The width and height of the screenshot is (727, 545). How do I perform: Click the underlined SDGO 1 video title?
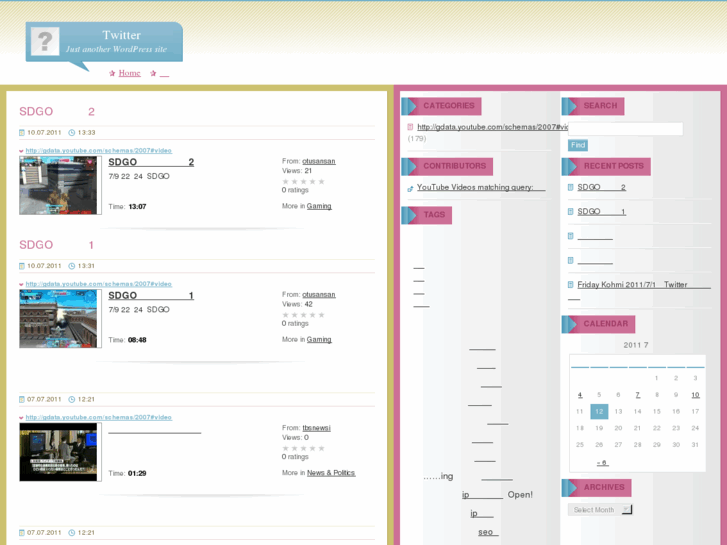coord(151,295)
